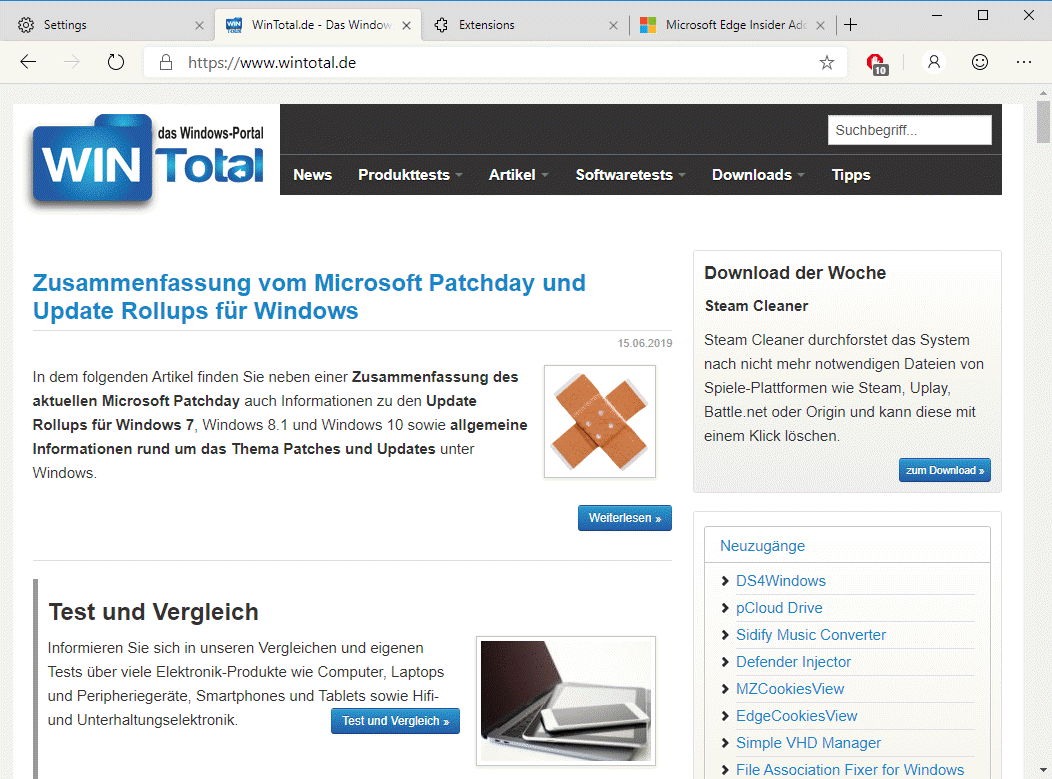This screenshot has width=1052, height=779.
Task: Open File Association Fixer for Windows link
Action: [849, 770]
